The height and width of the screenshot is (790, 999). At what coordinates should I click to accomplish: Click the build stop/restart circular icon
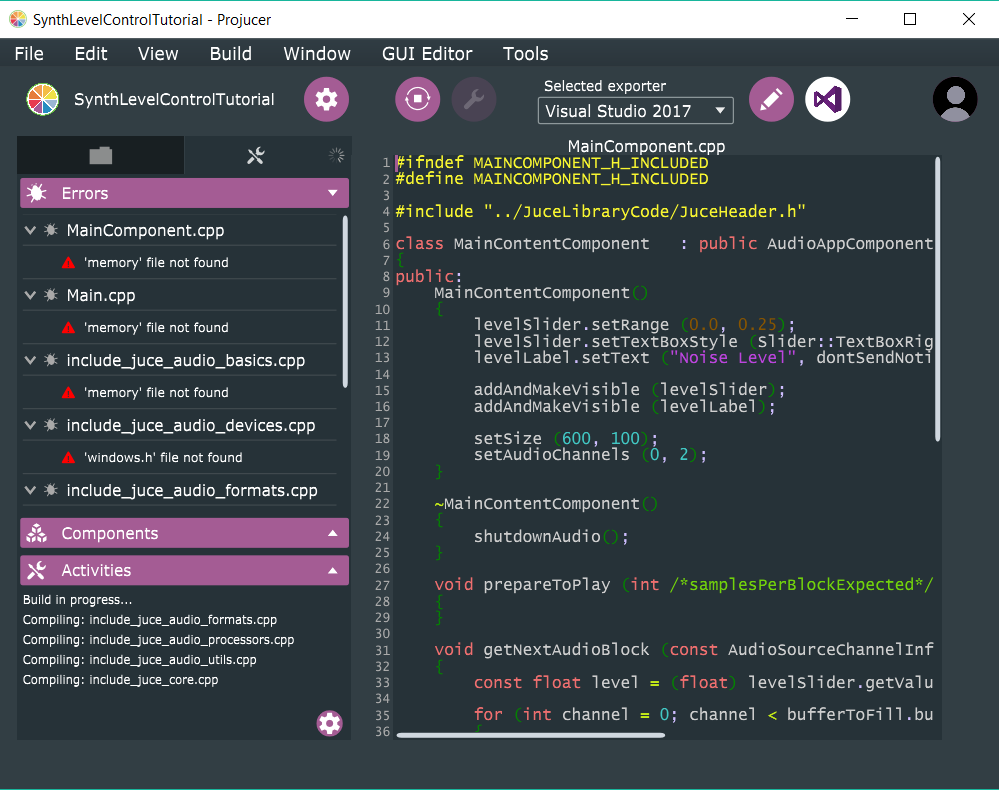417,99
